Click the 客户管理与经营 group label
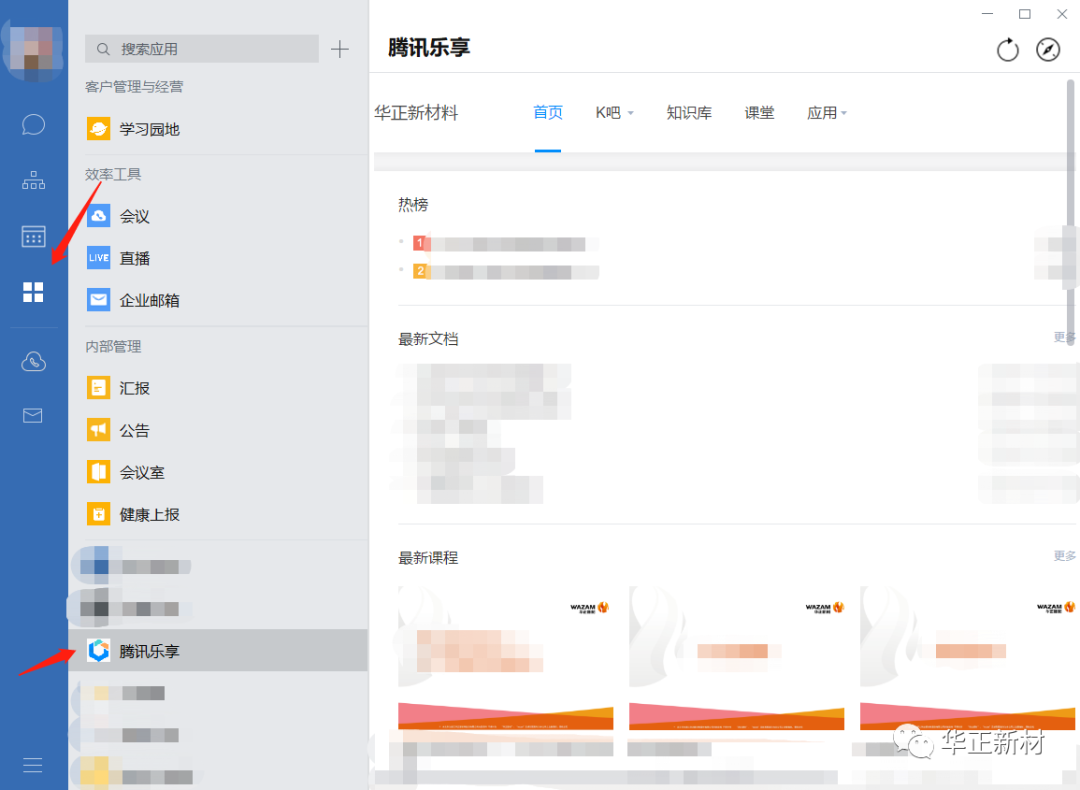The image size is (1080, 790). point(134,87)
